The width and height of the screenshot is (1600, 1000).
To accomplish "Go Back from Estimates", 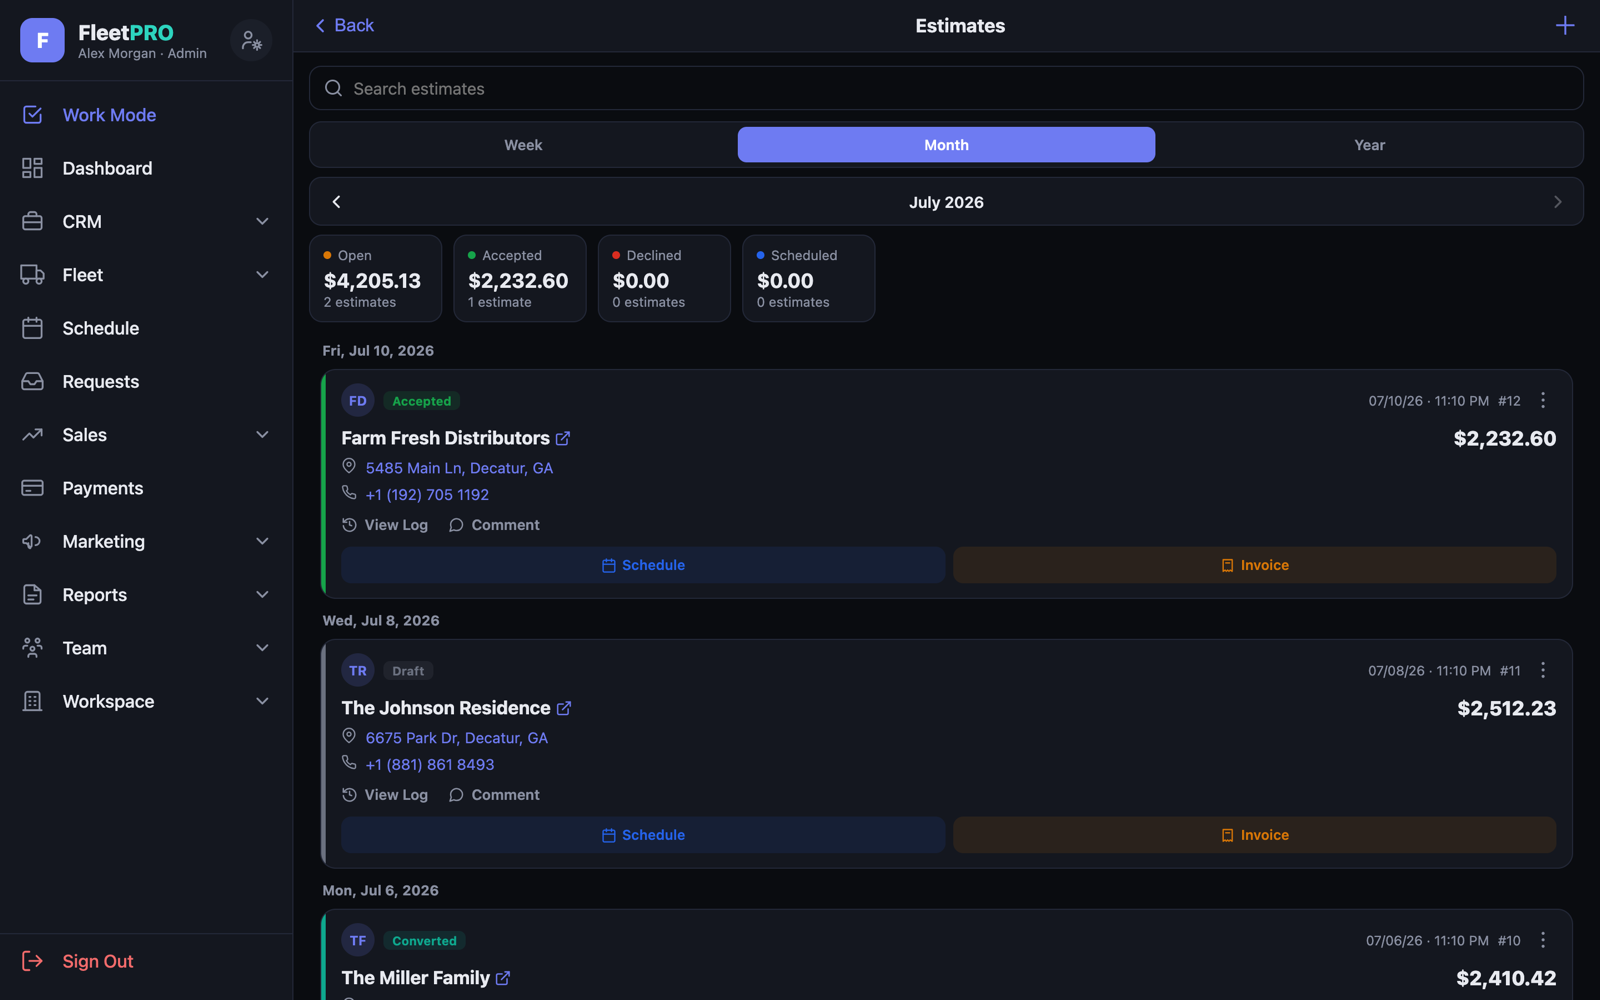I will pyautogui.click(x=344, y=26).
